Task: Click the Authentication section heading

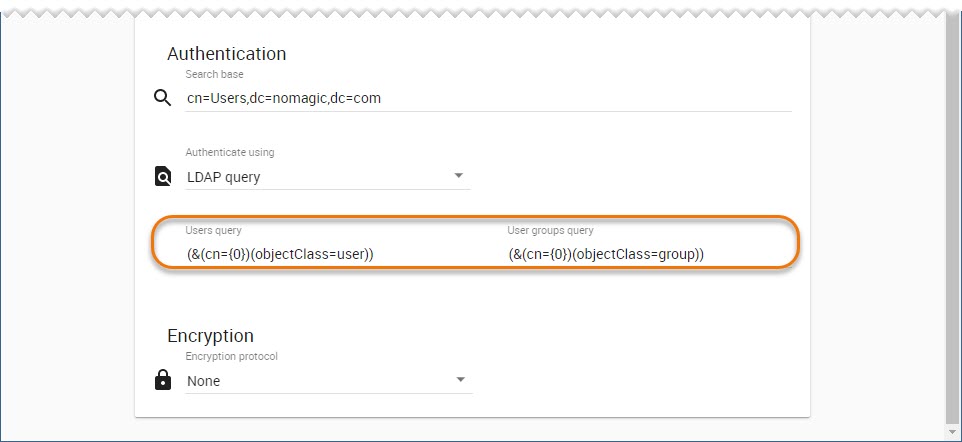Action: click(x=226, y=54)
